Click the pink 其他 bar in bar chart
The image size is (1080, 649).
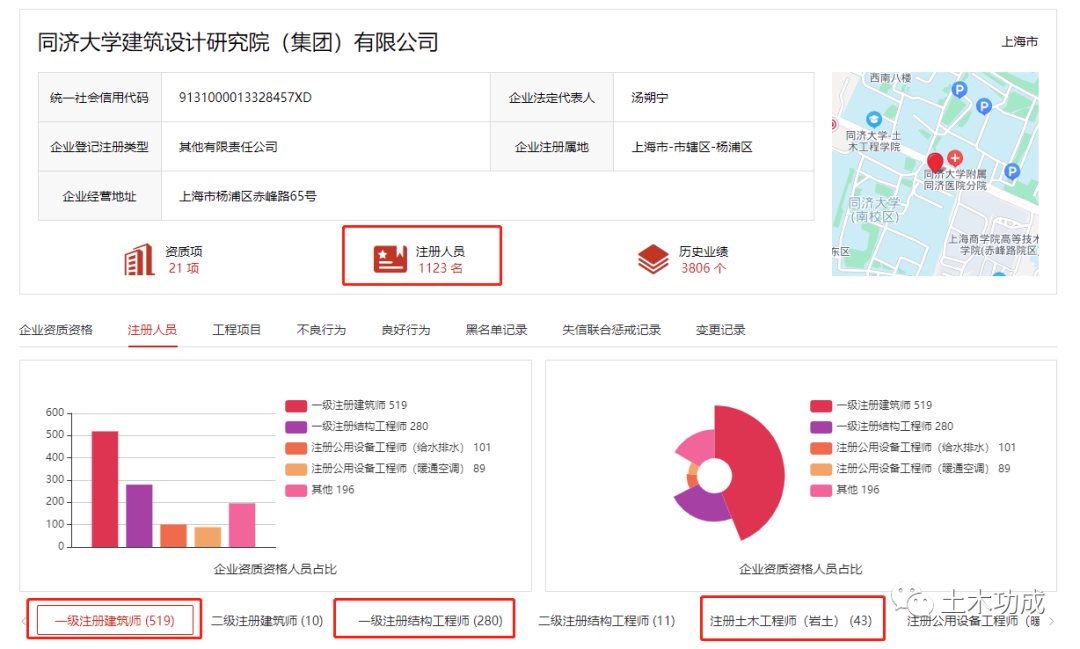(x=242, y=525)
